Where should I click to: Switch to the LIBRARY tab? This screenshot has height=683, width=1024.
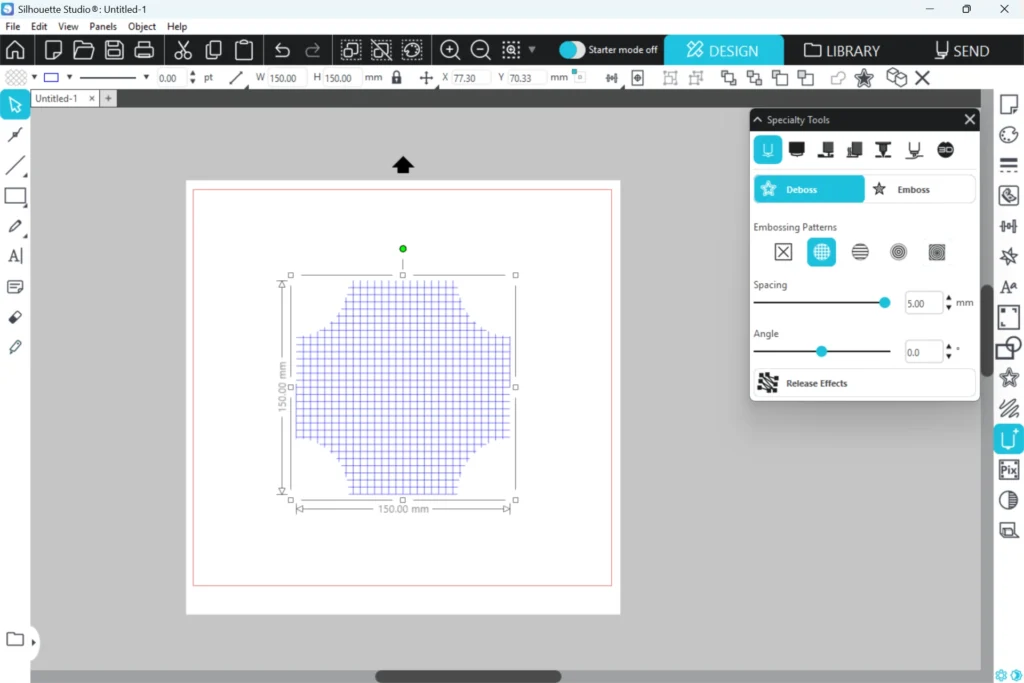pos(842,50)
